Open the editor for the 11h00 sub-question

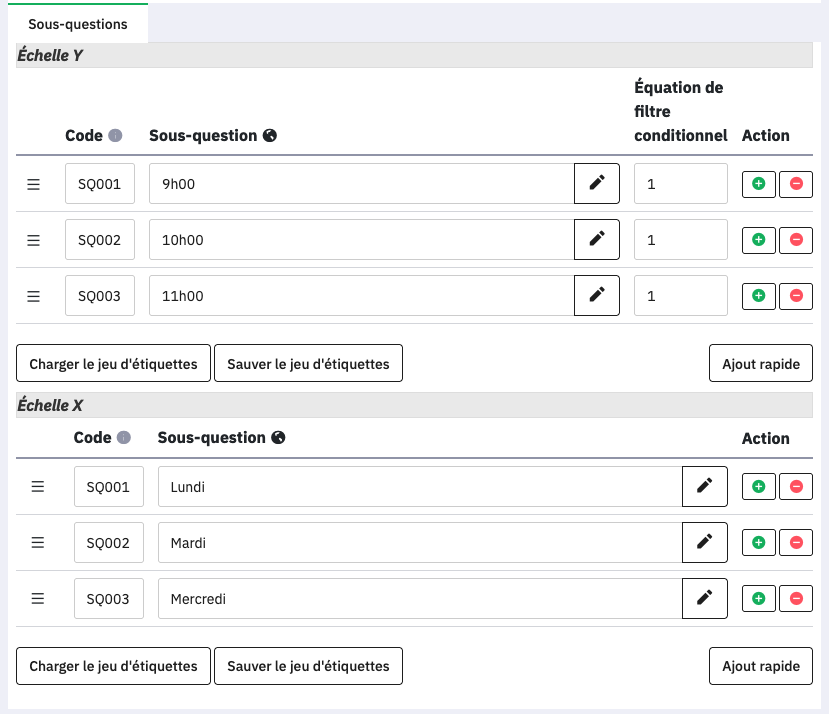click(x=597, y=296)
